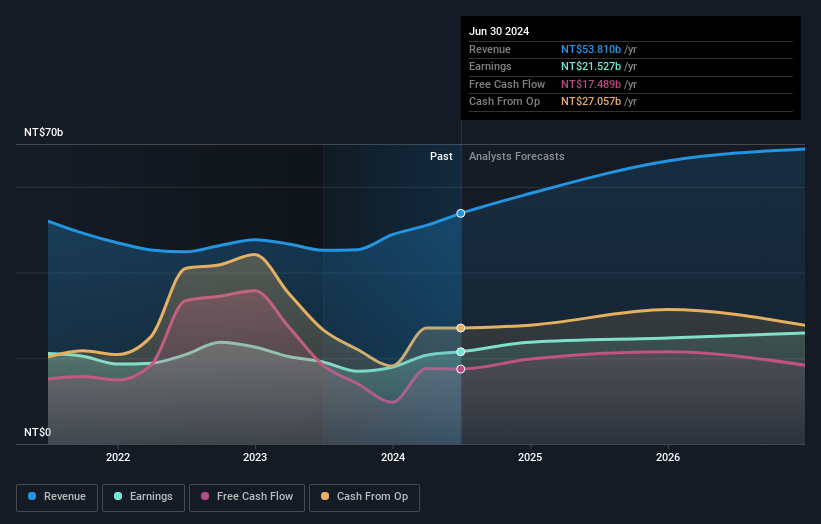Viewport: 821px width, 524px height.
Task: Click the orange Cash From Op data point
Action: [461, 328]
